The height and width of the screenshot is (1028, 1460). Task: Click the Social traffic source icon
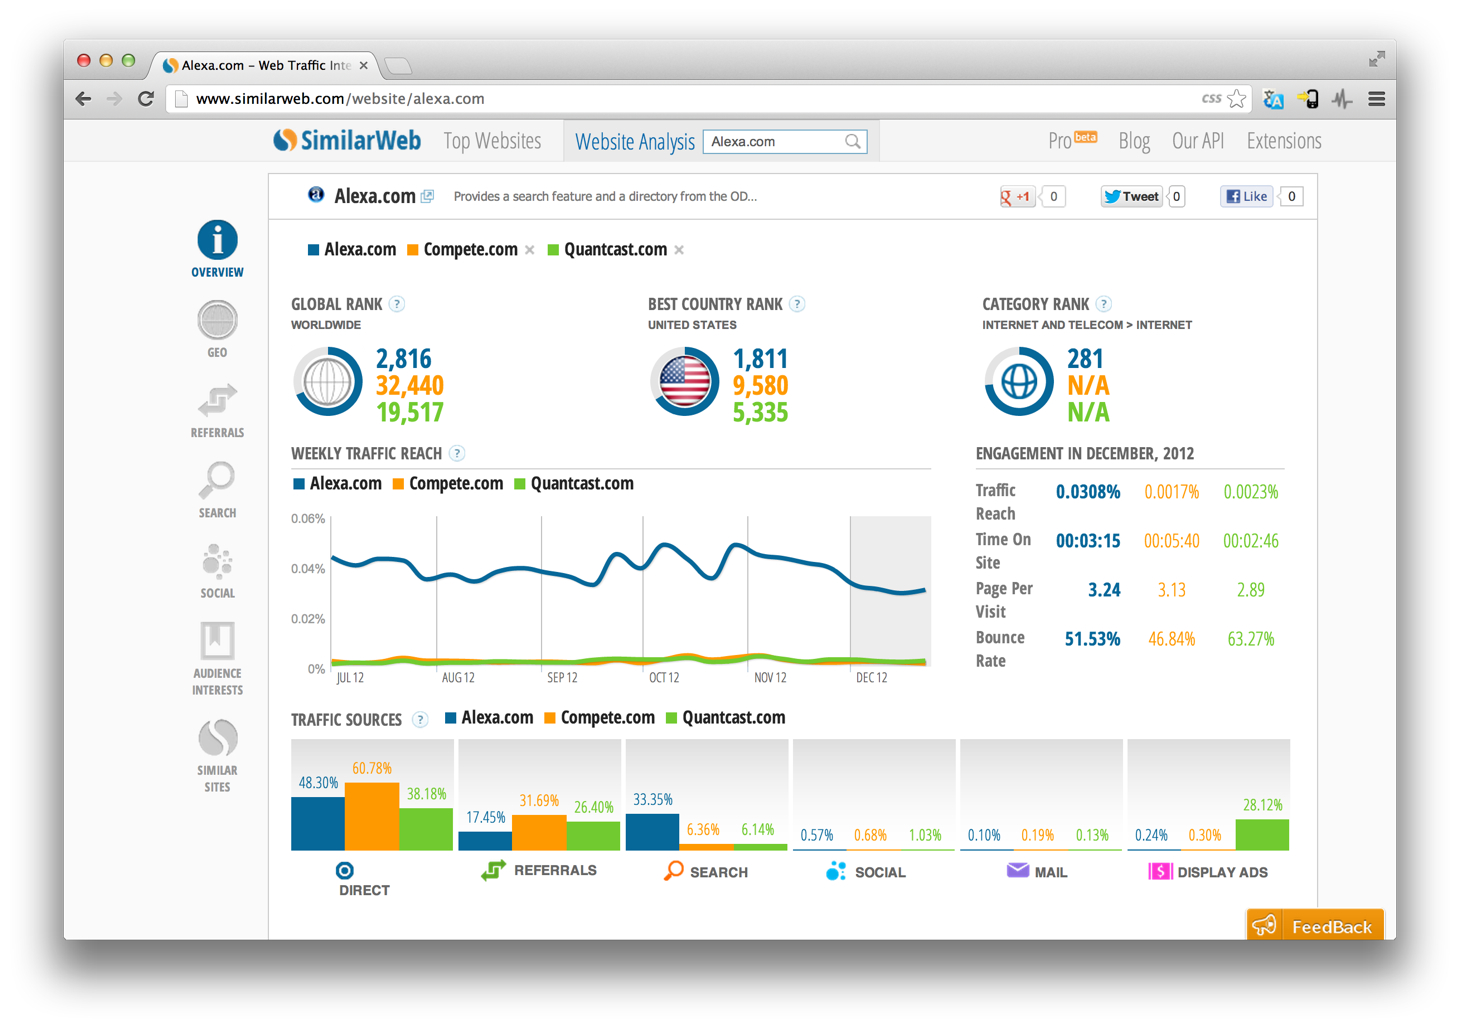(x=836, y=871)
